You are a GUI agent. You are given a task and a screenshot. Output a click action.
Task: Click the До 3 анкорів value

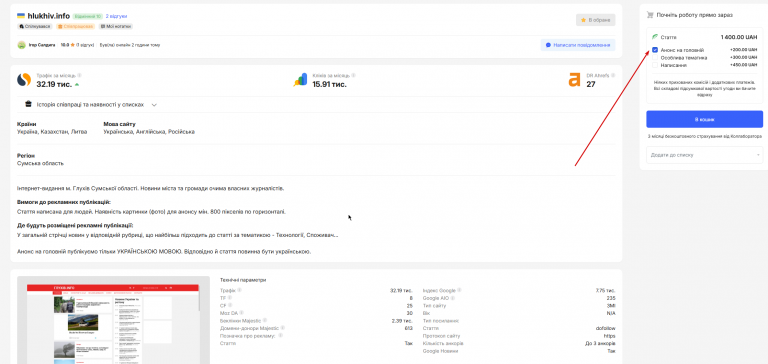(600, 343)
